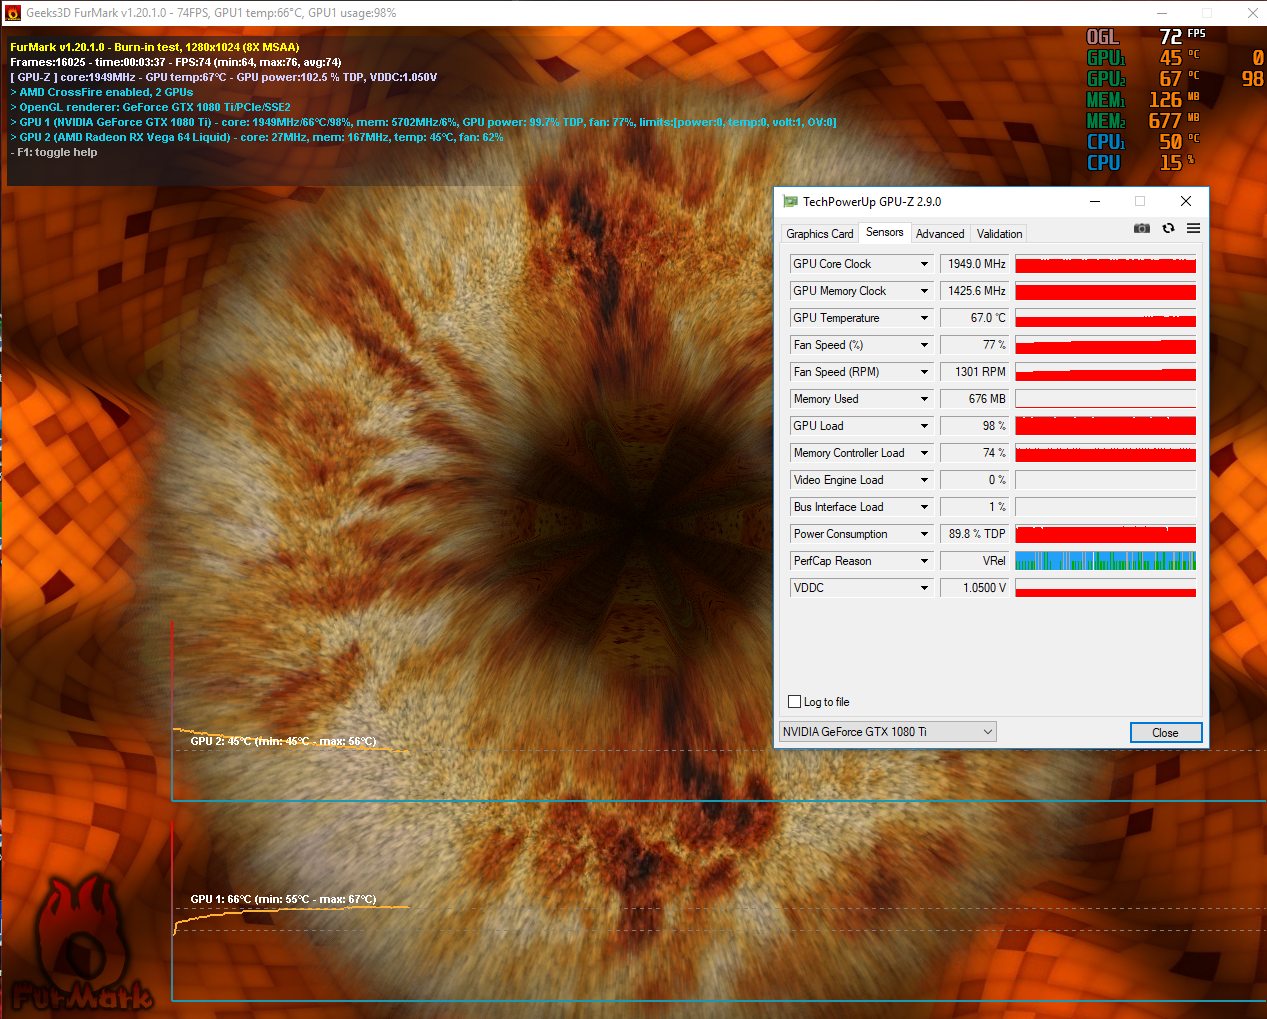Select the Sensors tab
The height and width of the screenshot is (1019, 1267).
point(884,232)
